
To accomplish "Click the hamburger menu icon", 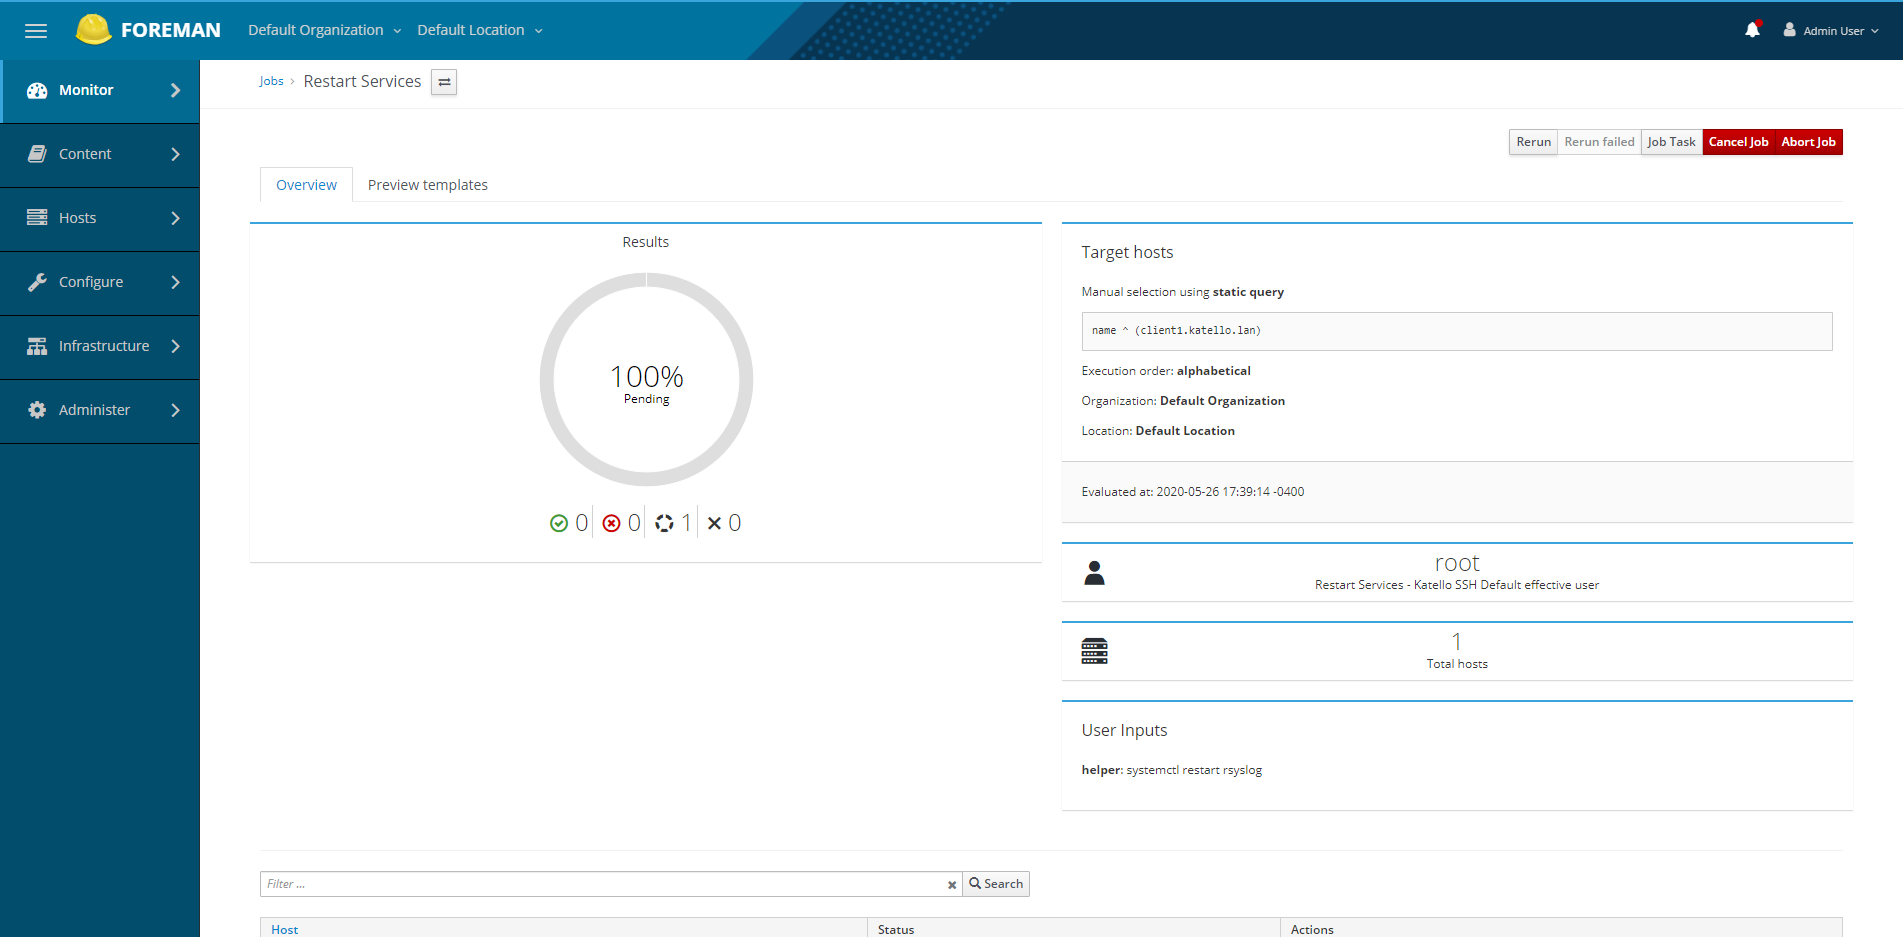I will [36, 31].
